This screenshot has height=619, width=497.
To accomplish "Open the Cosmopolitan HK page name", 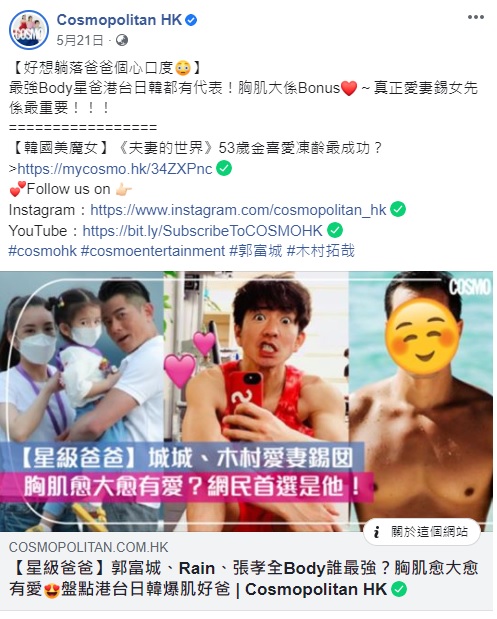I will click(119, 20).
